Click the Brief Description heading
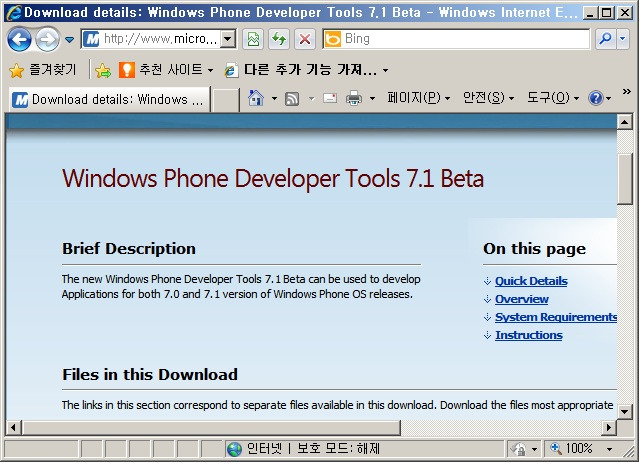Screen dimensions: 639x462 [x=129, y=249]
